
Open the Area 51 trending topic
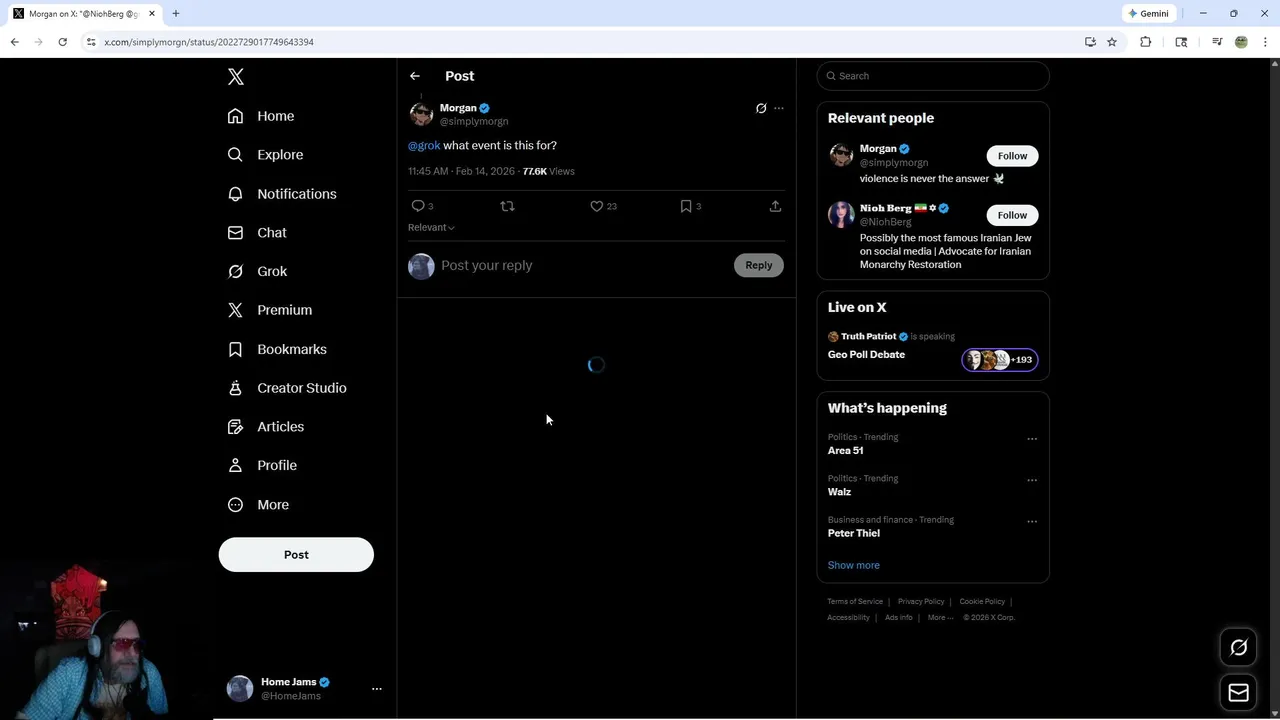[846, 451]
